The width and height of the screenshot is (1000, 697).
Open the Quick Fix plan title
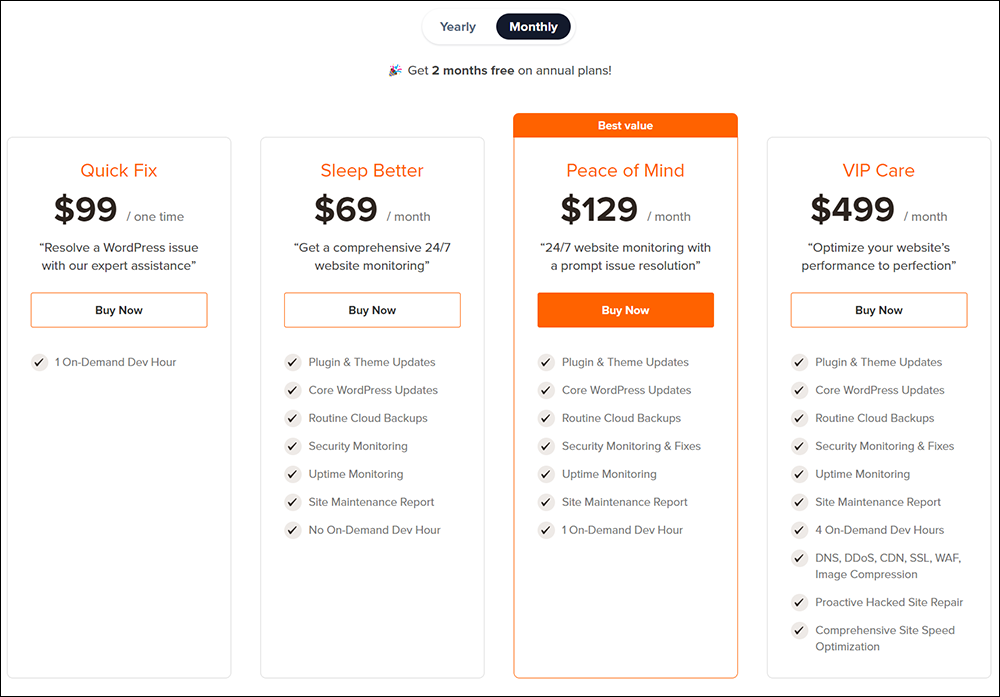click(x=118, y=170)
